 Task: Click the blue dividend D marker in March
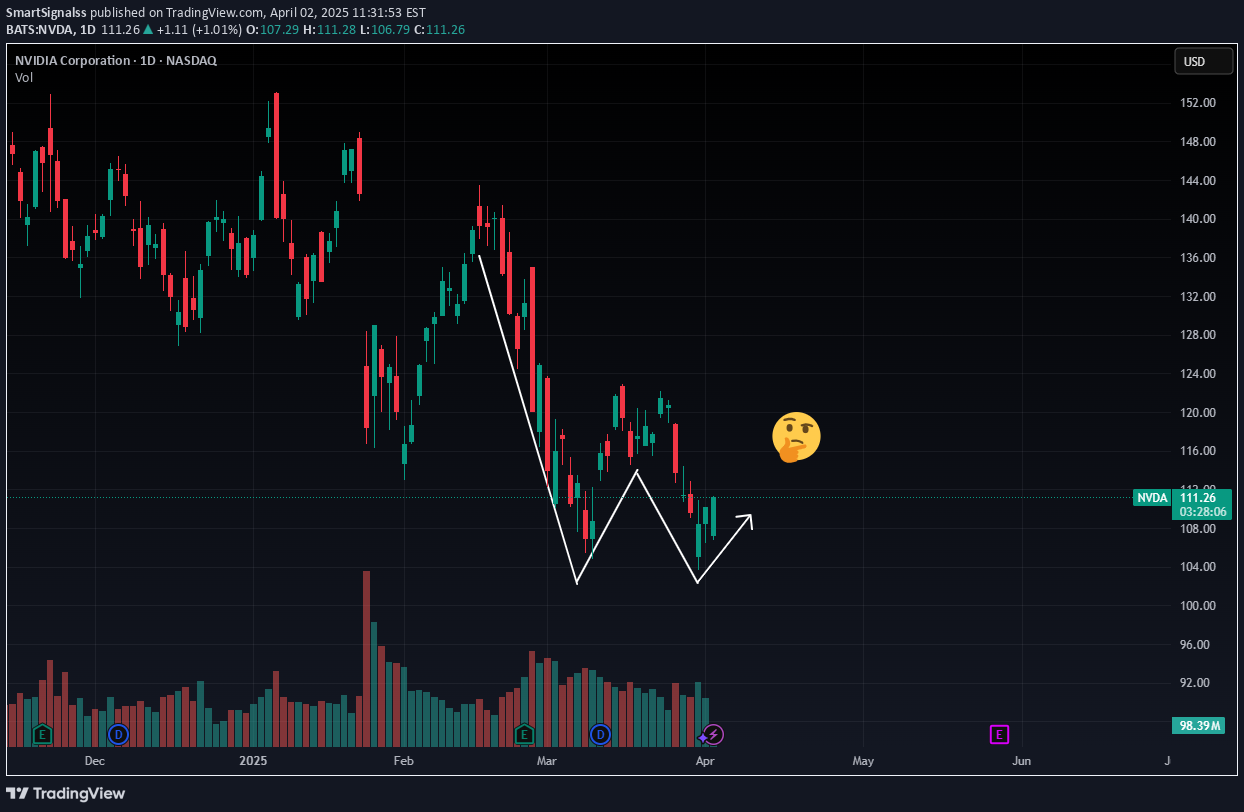click(x=600, y=735)
